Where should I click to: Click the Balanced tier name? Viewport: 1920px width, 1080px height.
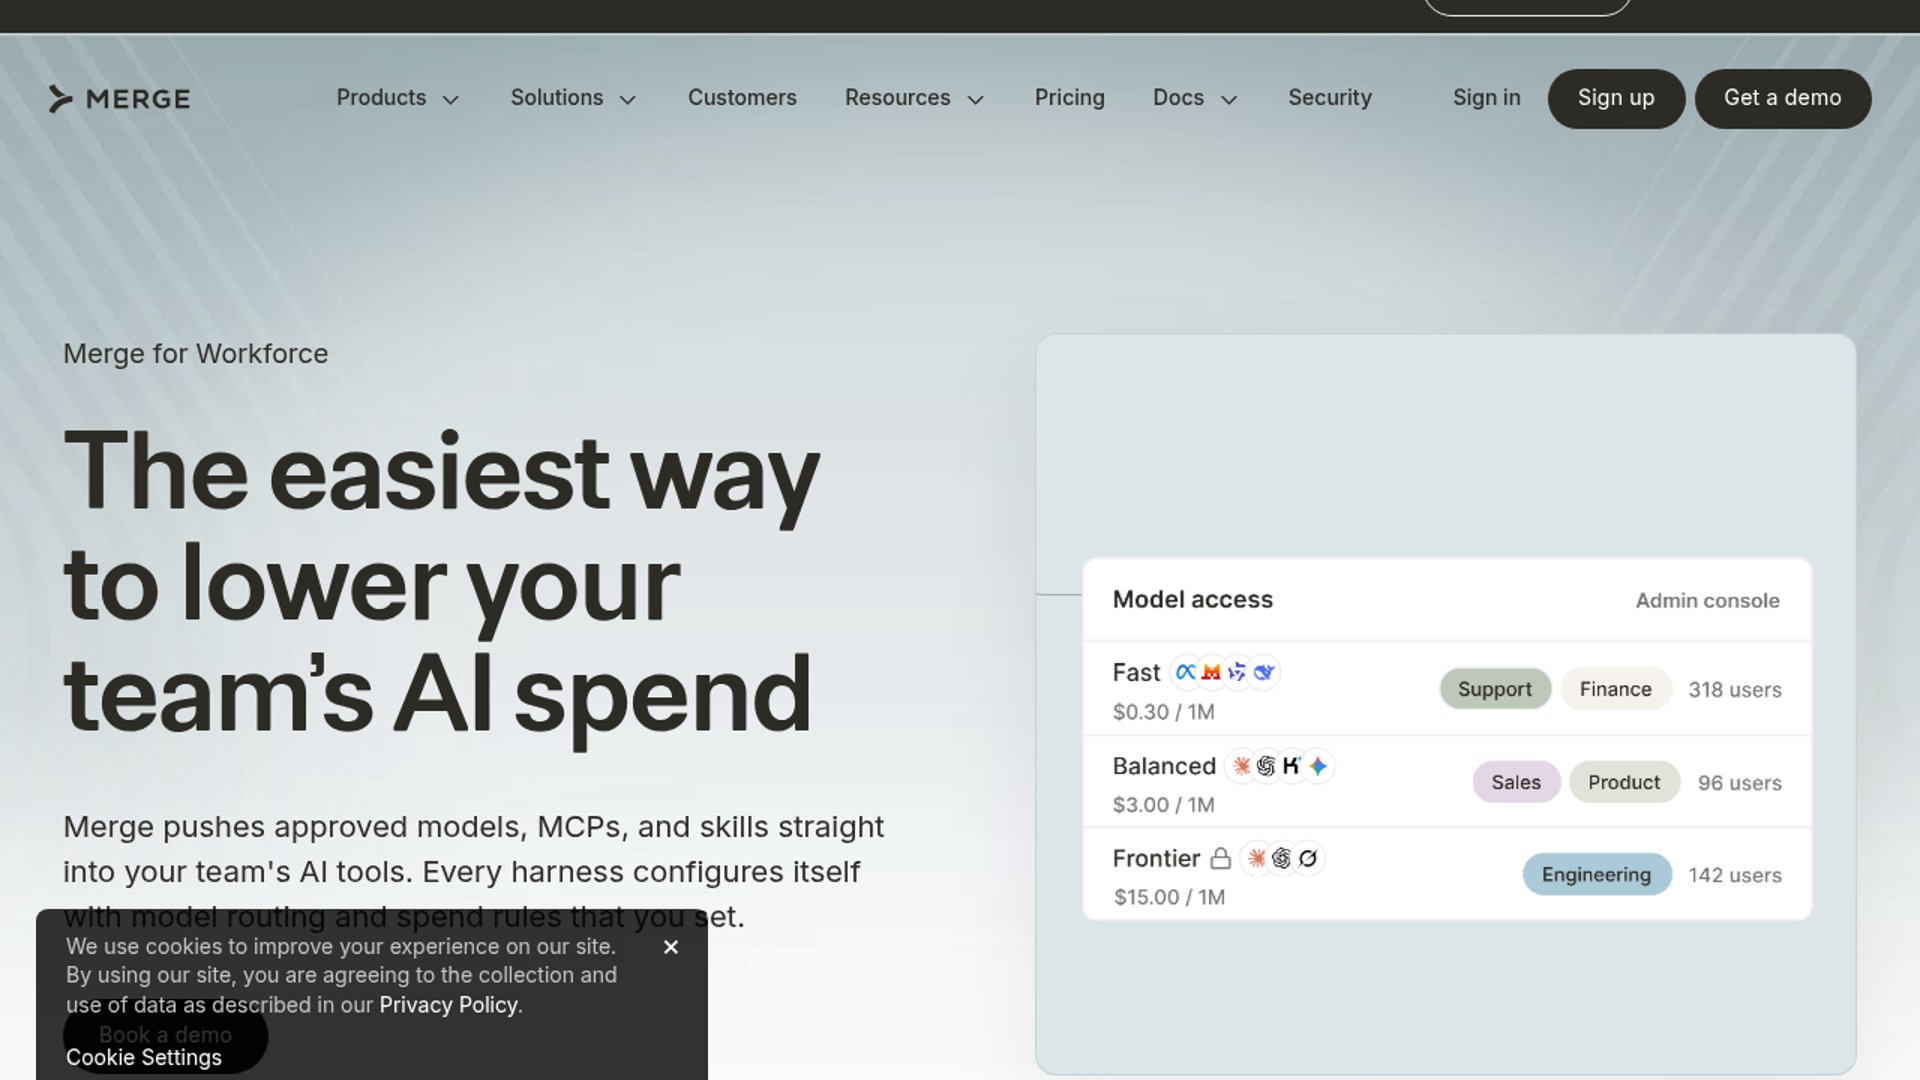pos(1164,766)
